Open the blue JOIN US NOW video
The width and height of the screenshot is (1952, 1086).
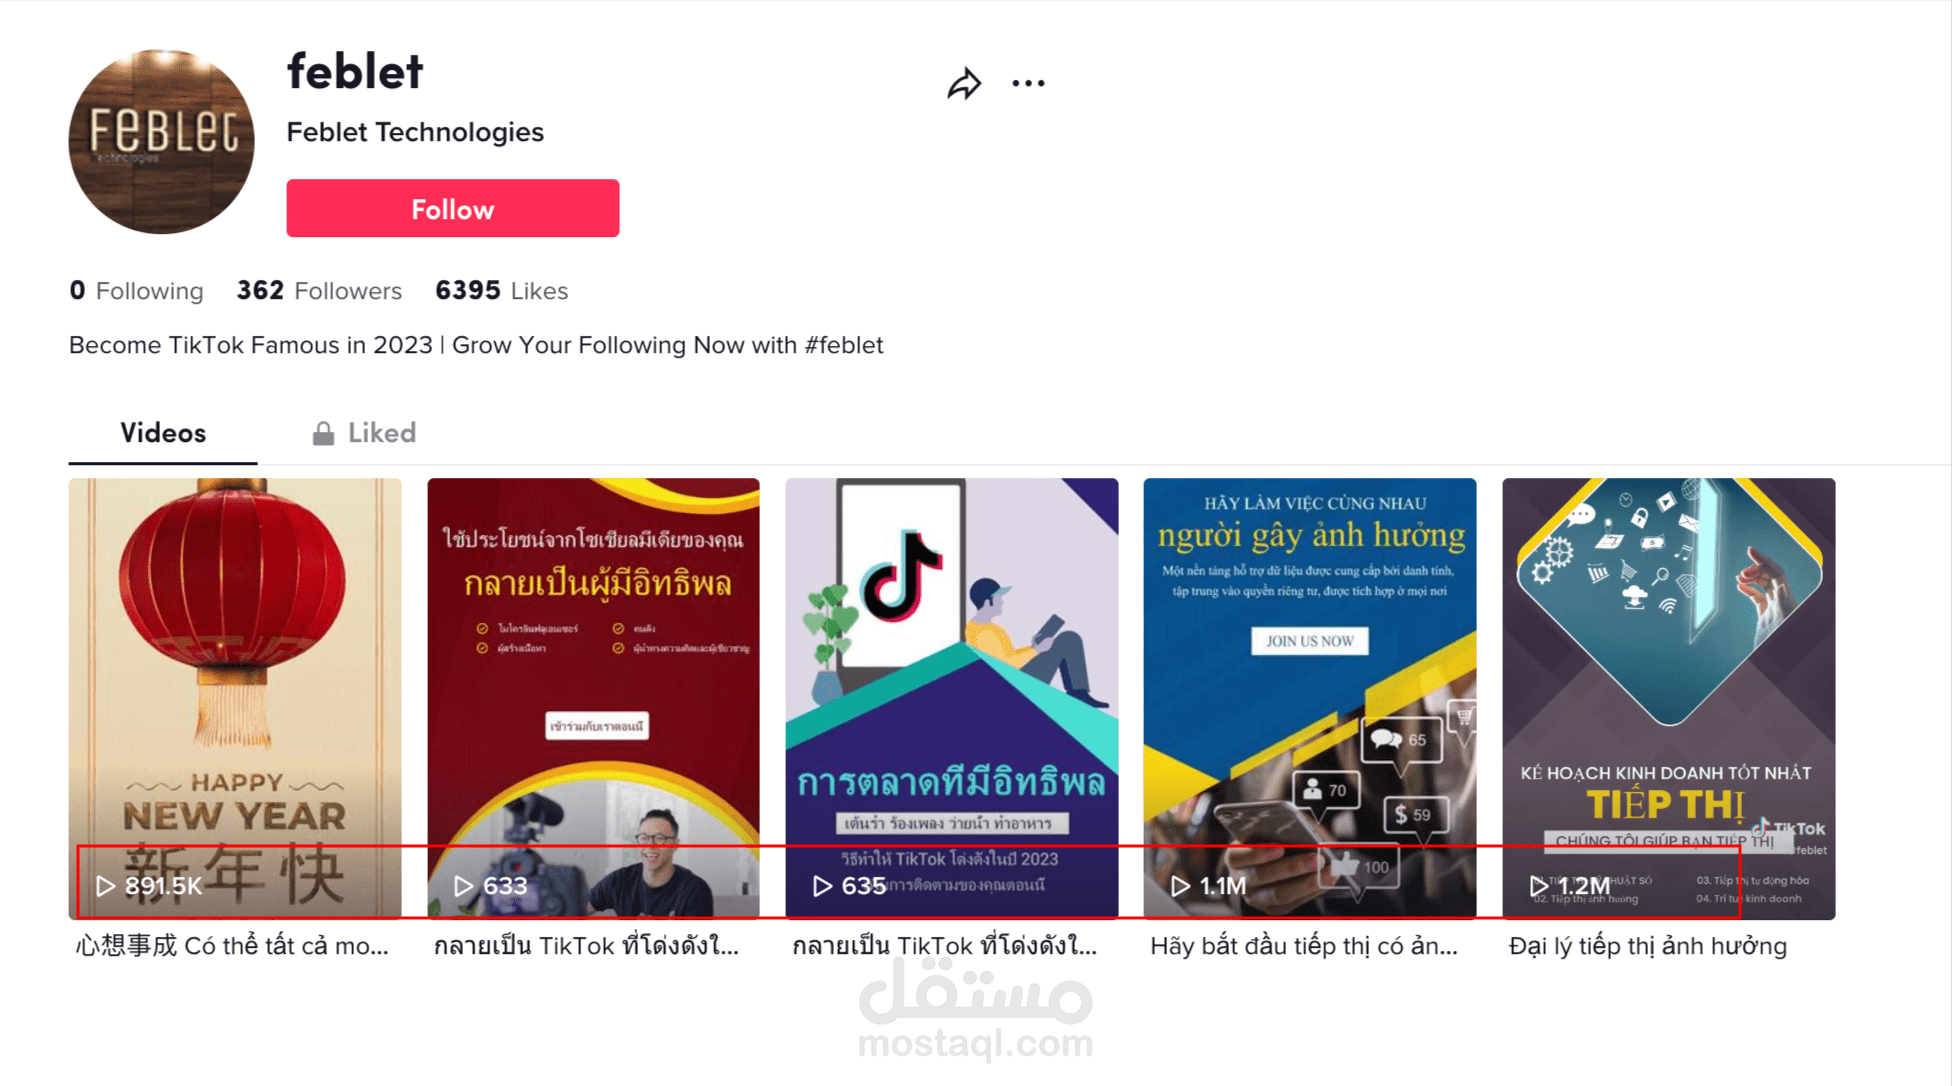pyautogui.click(x=1310, y=698)
